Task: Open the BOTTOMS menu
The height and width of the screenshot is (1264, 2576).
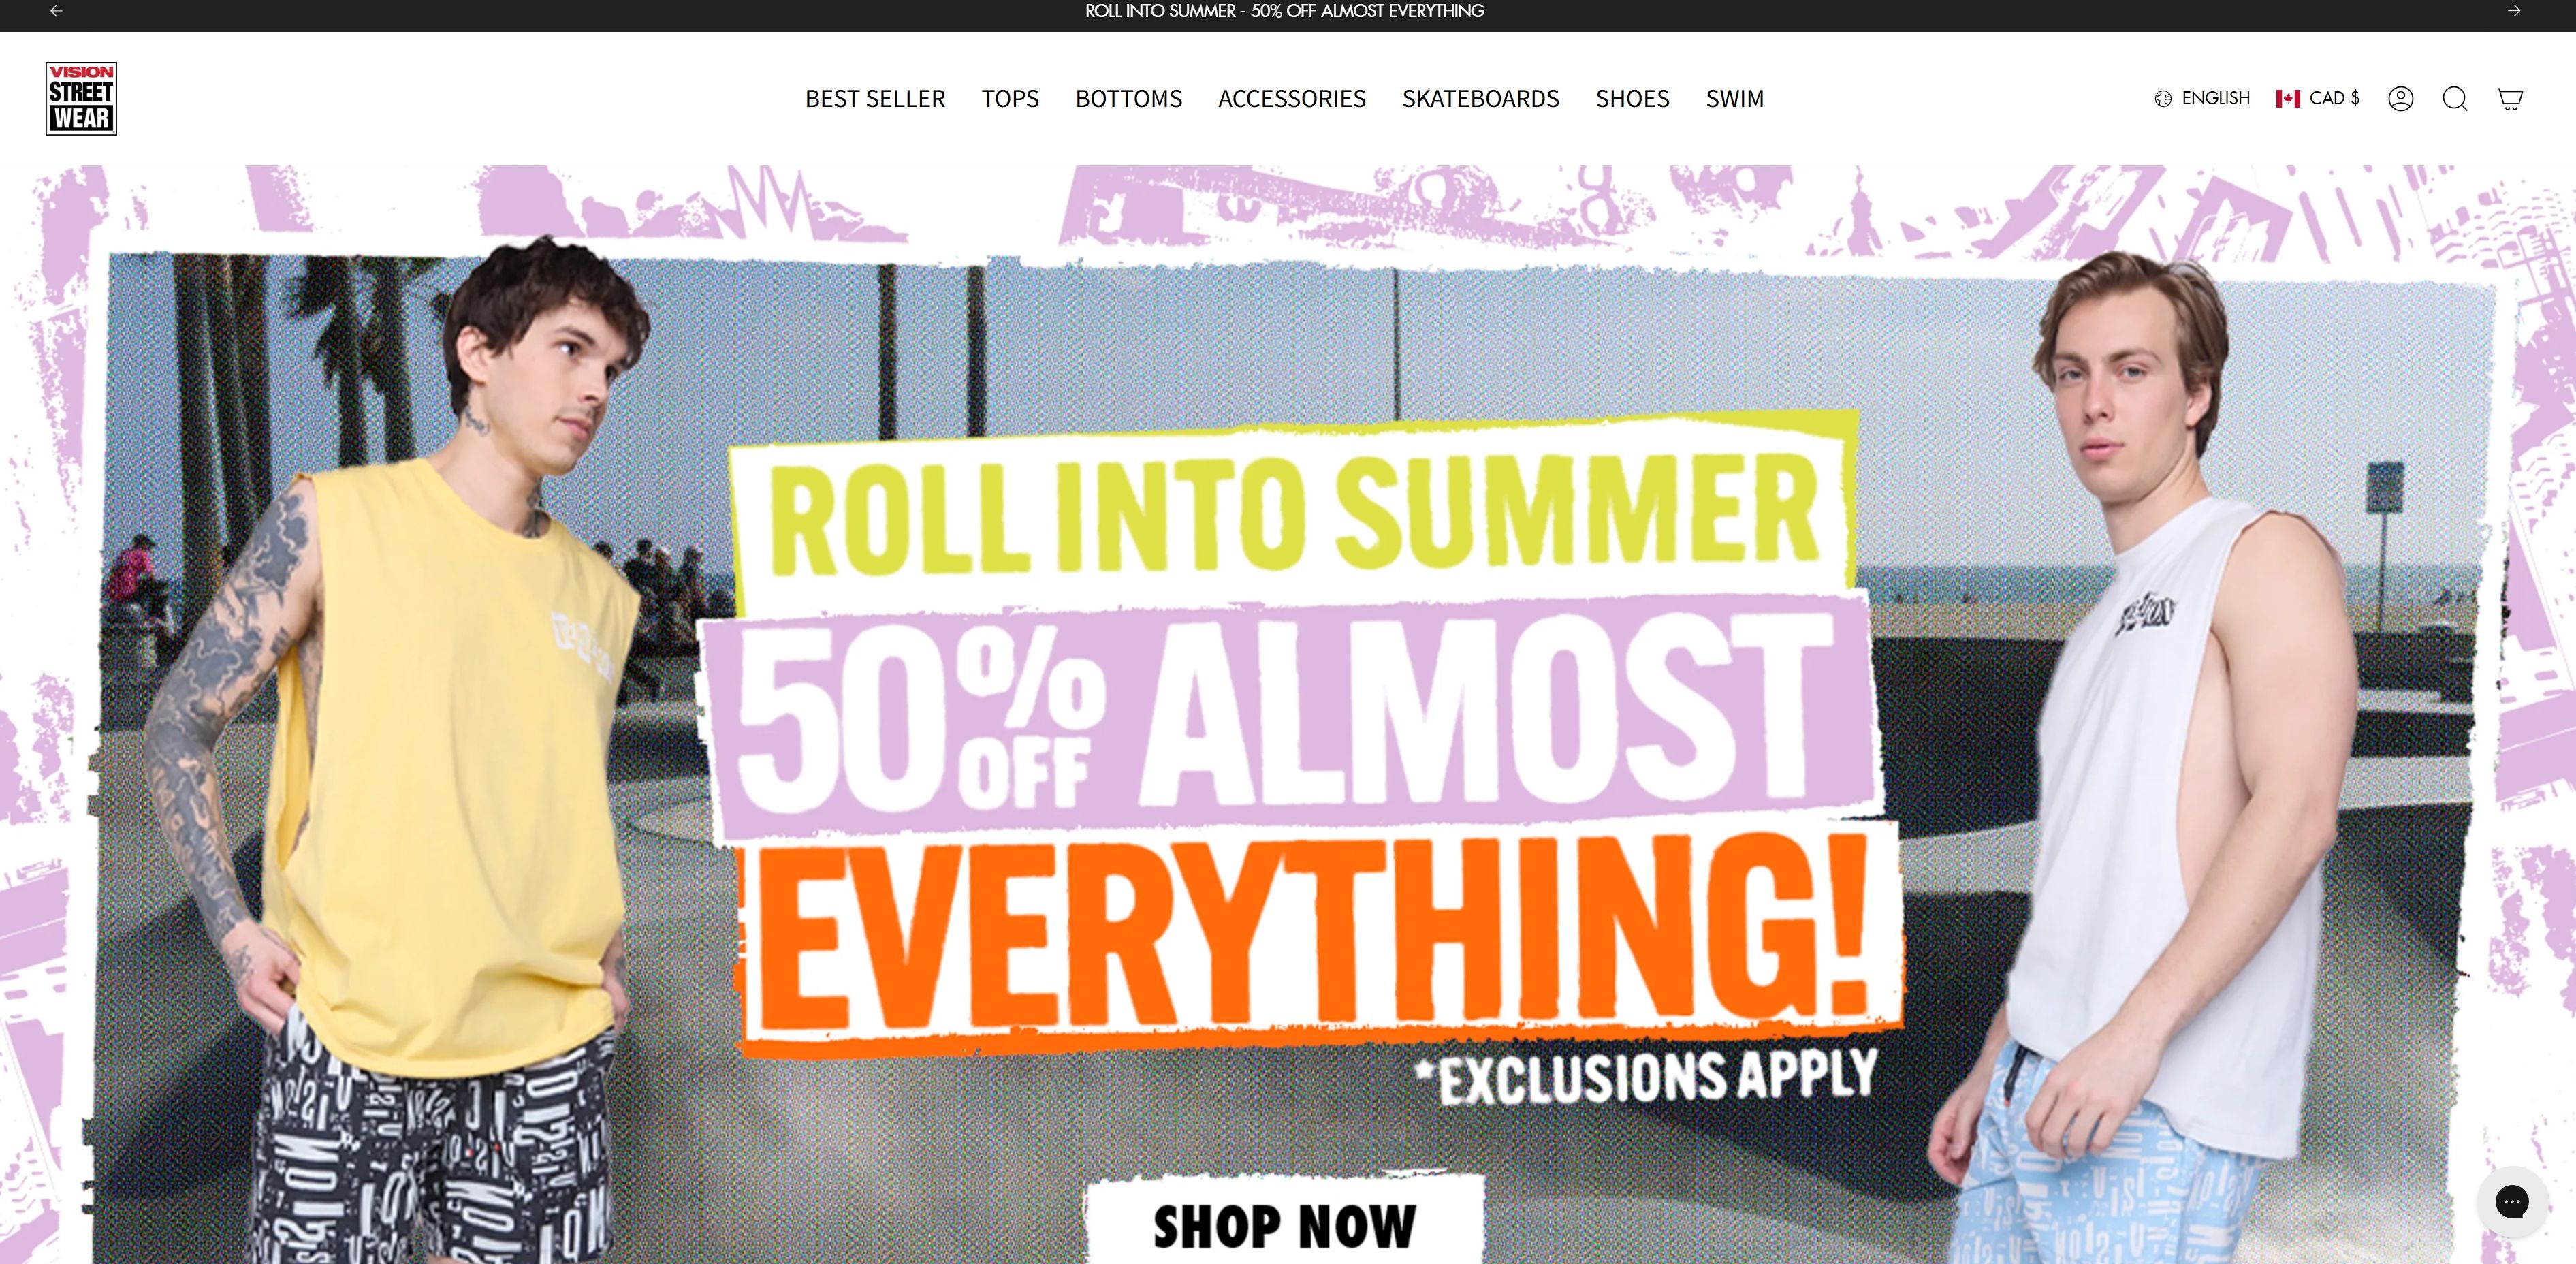Action: (x=1128, y=98)
